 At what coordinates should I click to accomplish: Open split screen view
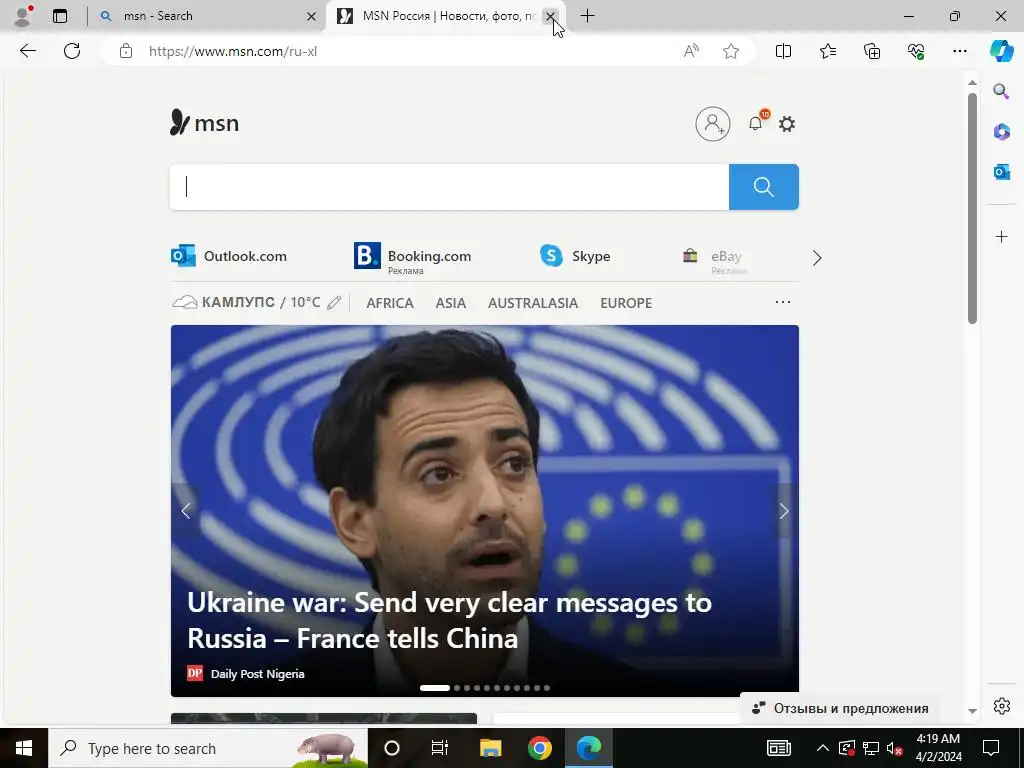[783, 51]
